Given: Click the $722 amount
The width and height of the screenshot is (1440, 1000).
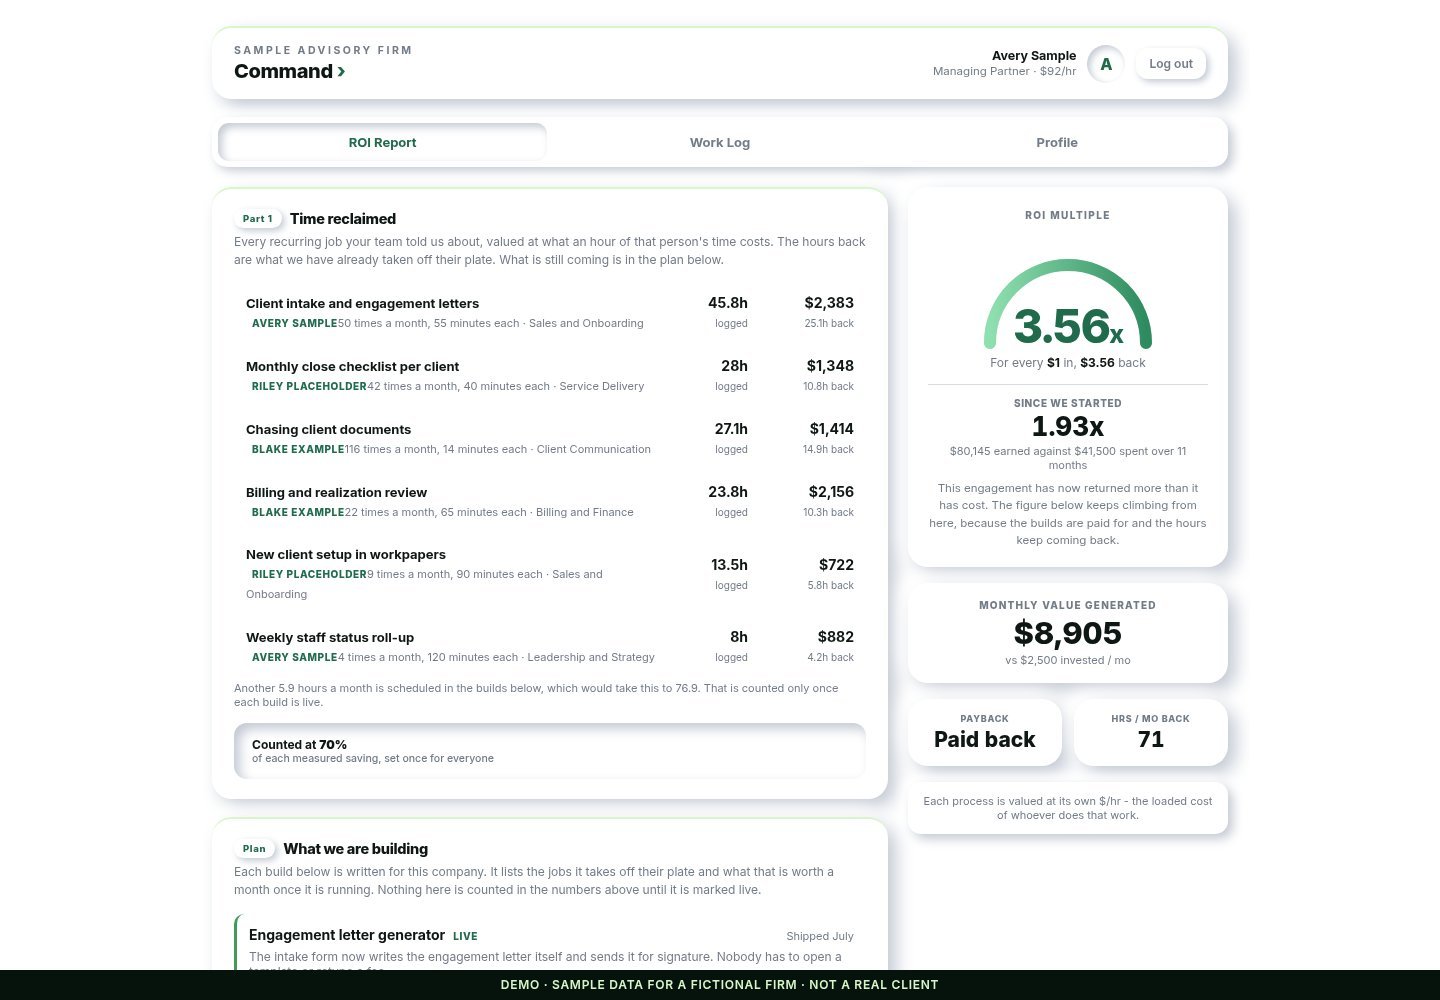Looking at the screenshot, I should pyautogui.click(x=836, y=565).
